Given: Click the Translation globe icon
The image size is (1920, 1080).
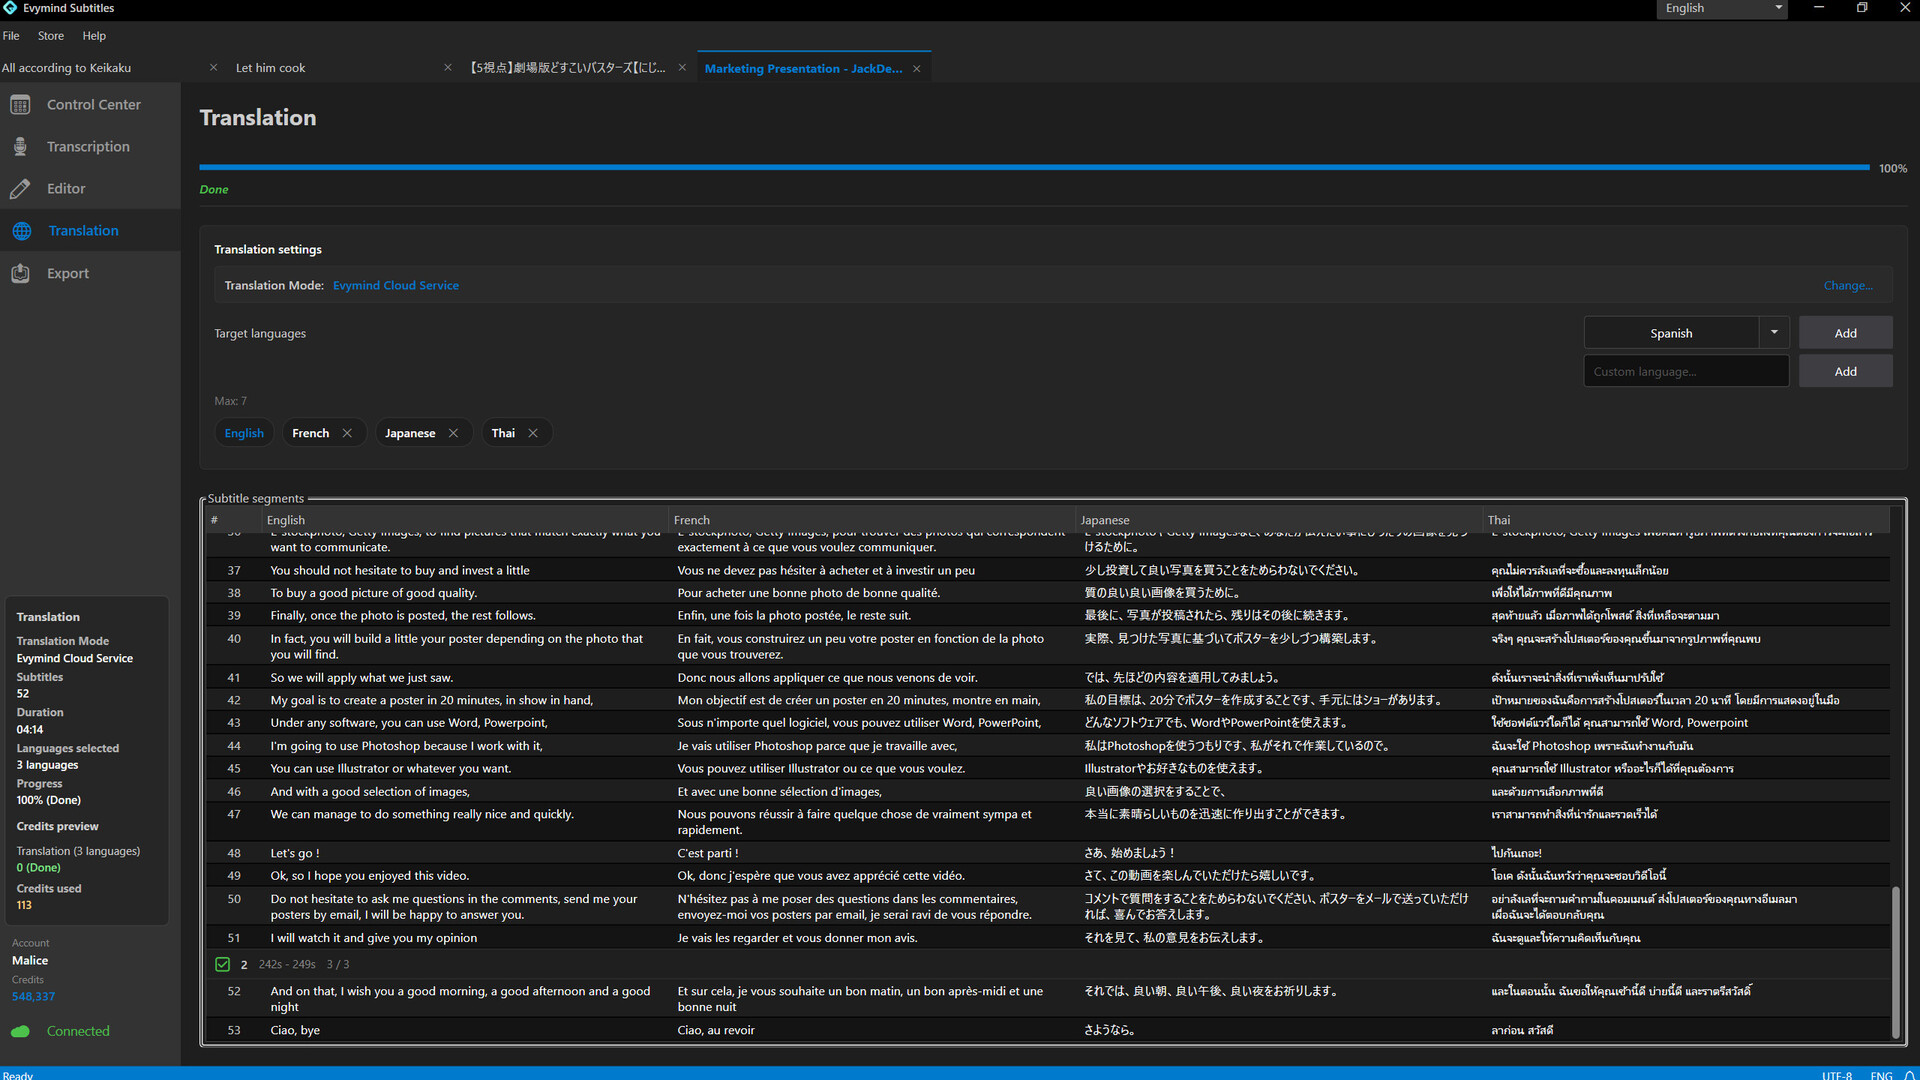Looking at the screenshot, I should 22,231.
